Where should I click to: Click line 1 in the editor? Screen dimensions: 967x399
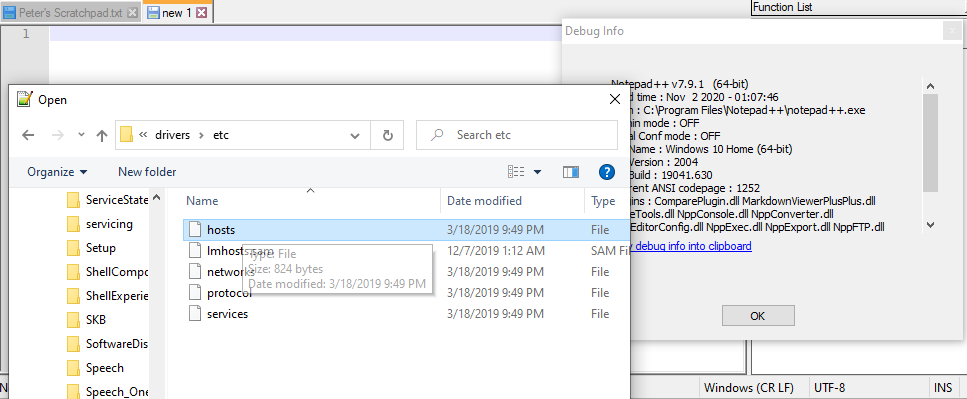pos(305,33)
